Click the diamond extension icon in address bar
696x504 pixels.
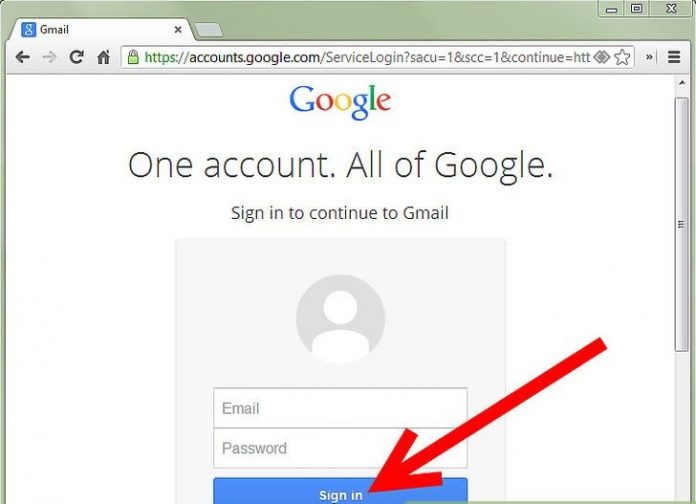601,57
